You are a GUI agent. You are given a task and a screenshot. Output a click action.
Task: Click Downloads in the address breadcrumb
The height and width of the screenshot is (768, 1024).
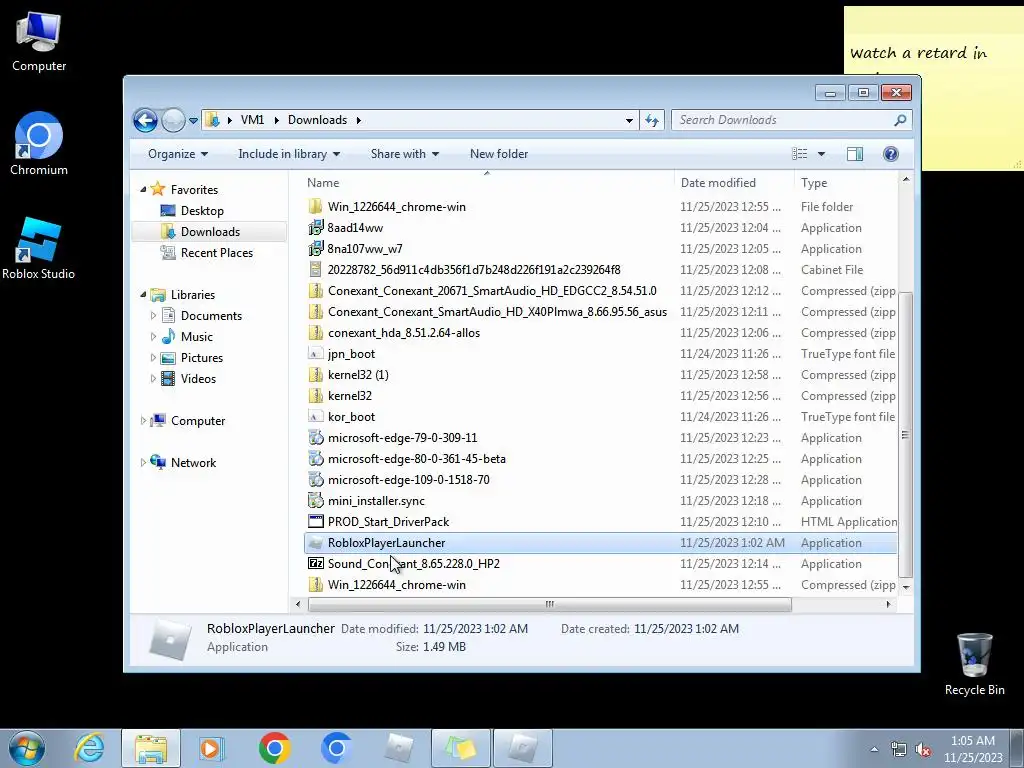click(x=317, y=120)
